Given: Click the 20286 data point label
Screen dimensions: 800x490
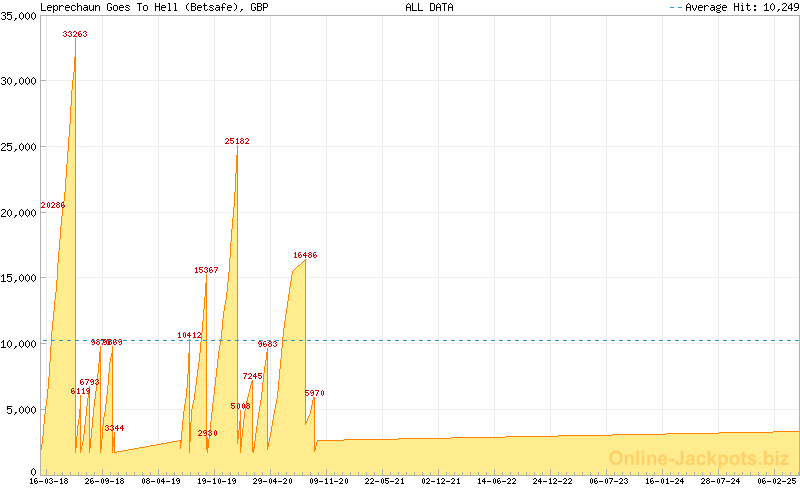Looking at the screenshot, I should [53, 205].
